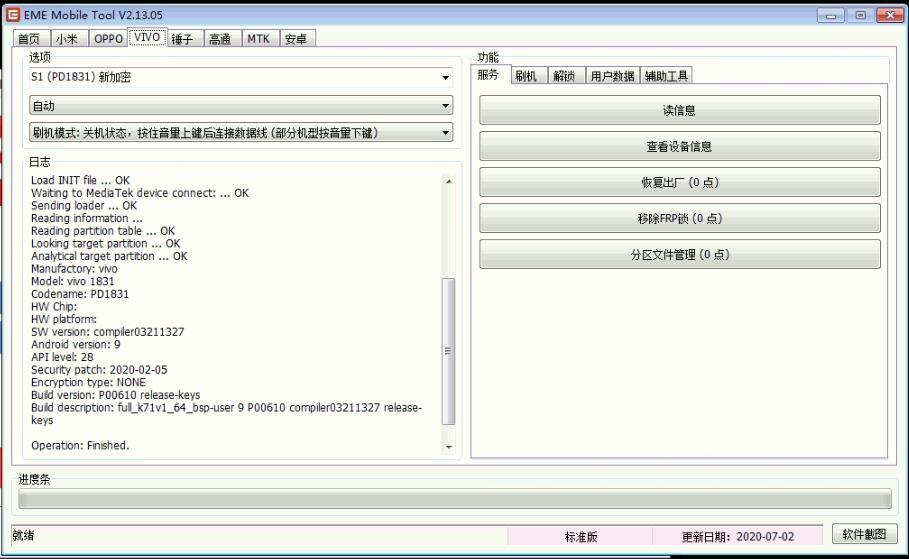This screenshot has width=909, height=559.
Task: Switch to the 小米 tab
Action: 68,39
